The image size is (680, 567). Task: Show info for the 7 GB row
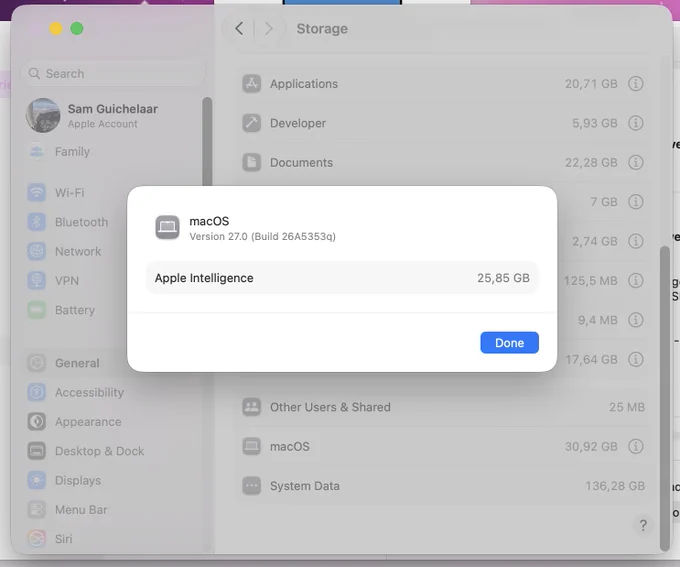pos(636,202)
